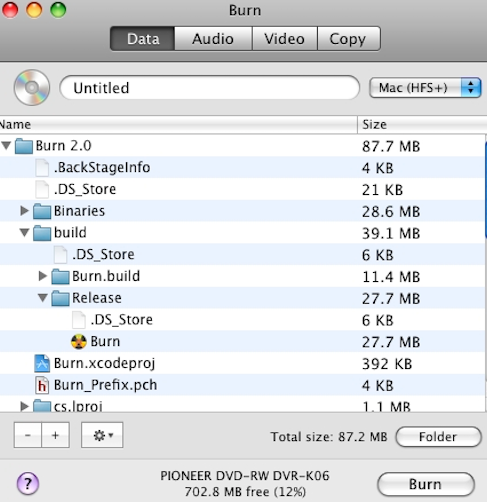Click the Release folder icon
Viewport: 487px width, 502px height.
(x=61, y=298)
